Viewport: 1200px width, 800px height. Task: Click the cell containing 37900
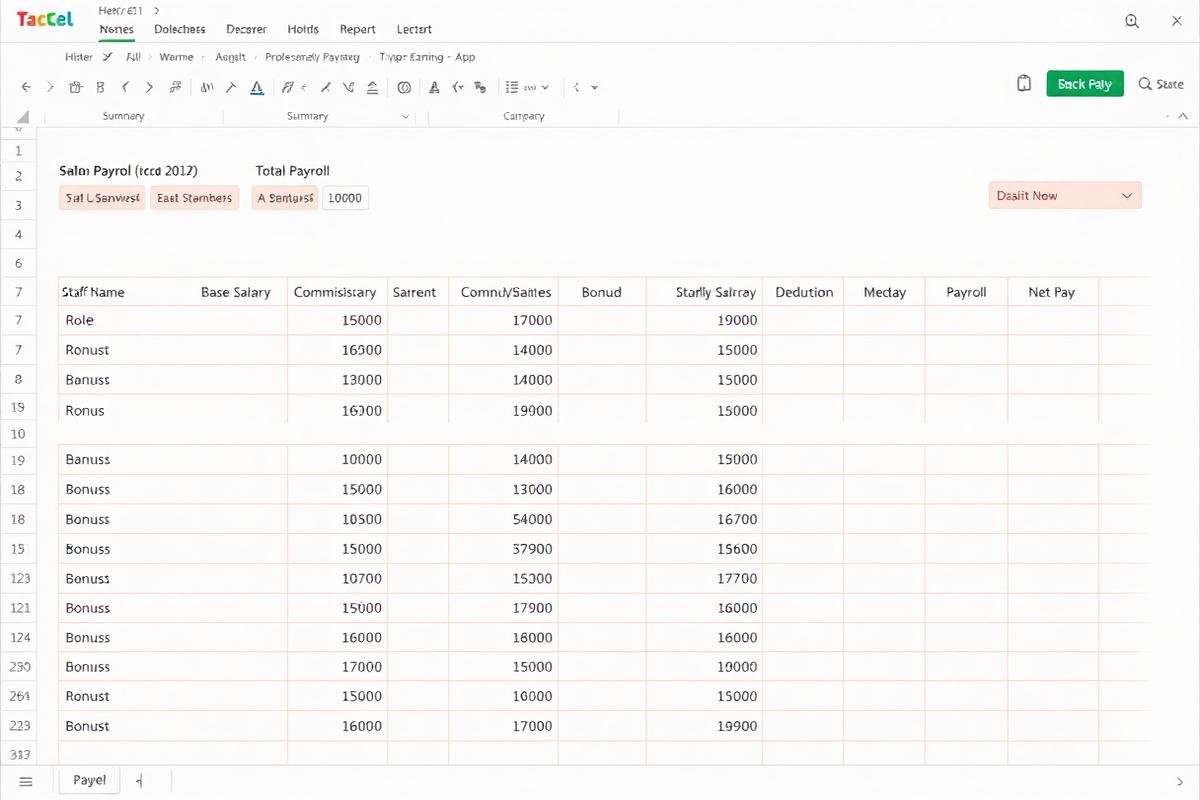pyautogui.click(x=503, y=549)
